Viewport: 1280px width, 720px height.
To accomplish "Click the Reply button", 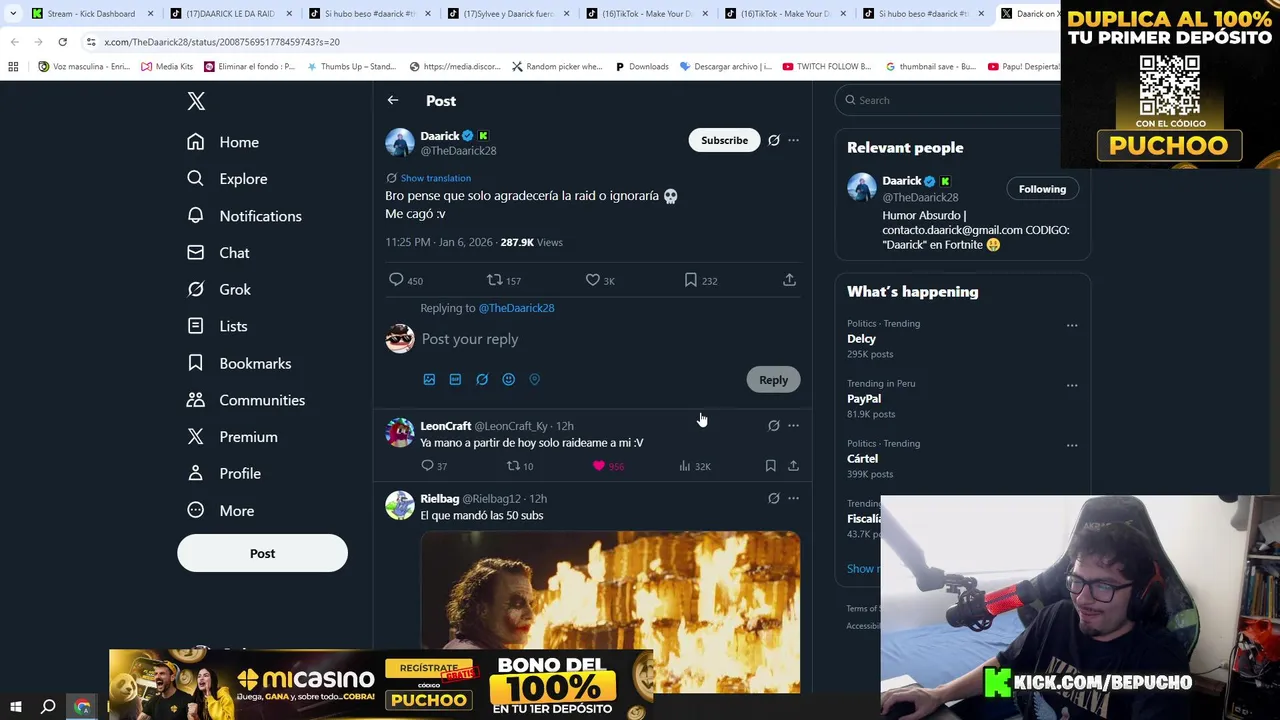I will 773,380.
